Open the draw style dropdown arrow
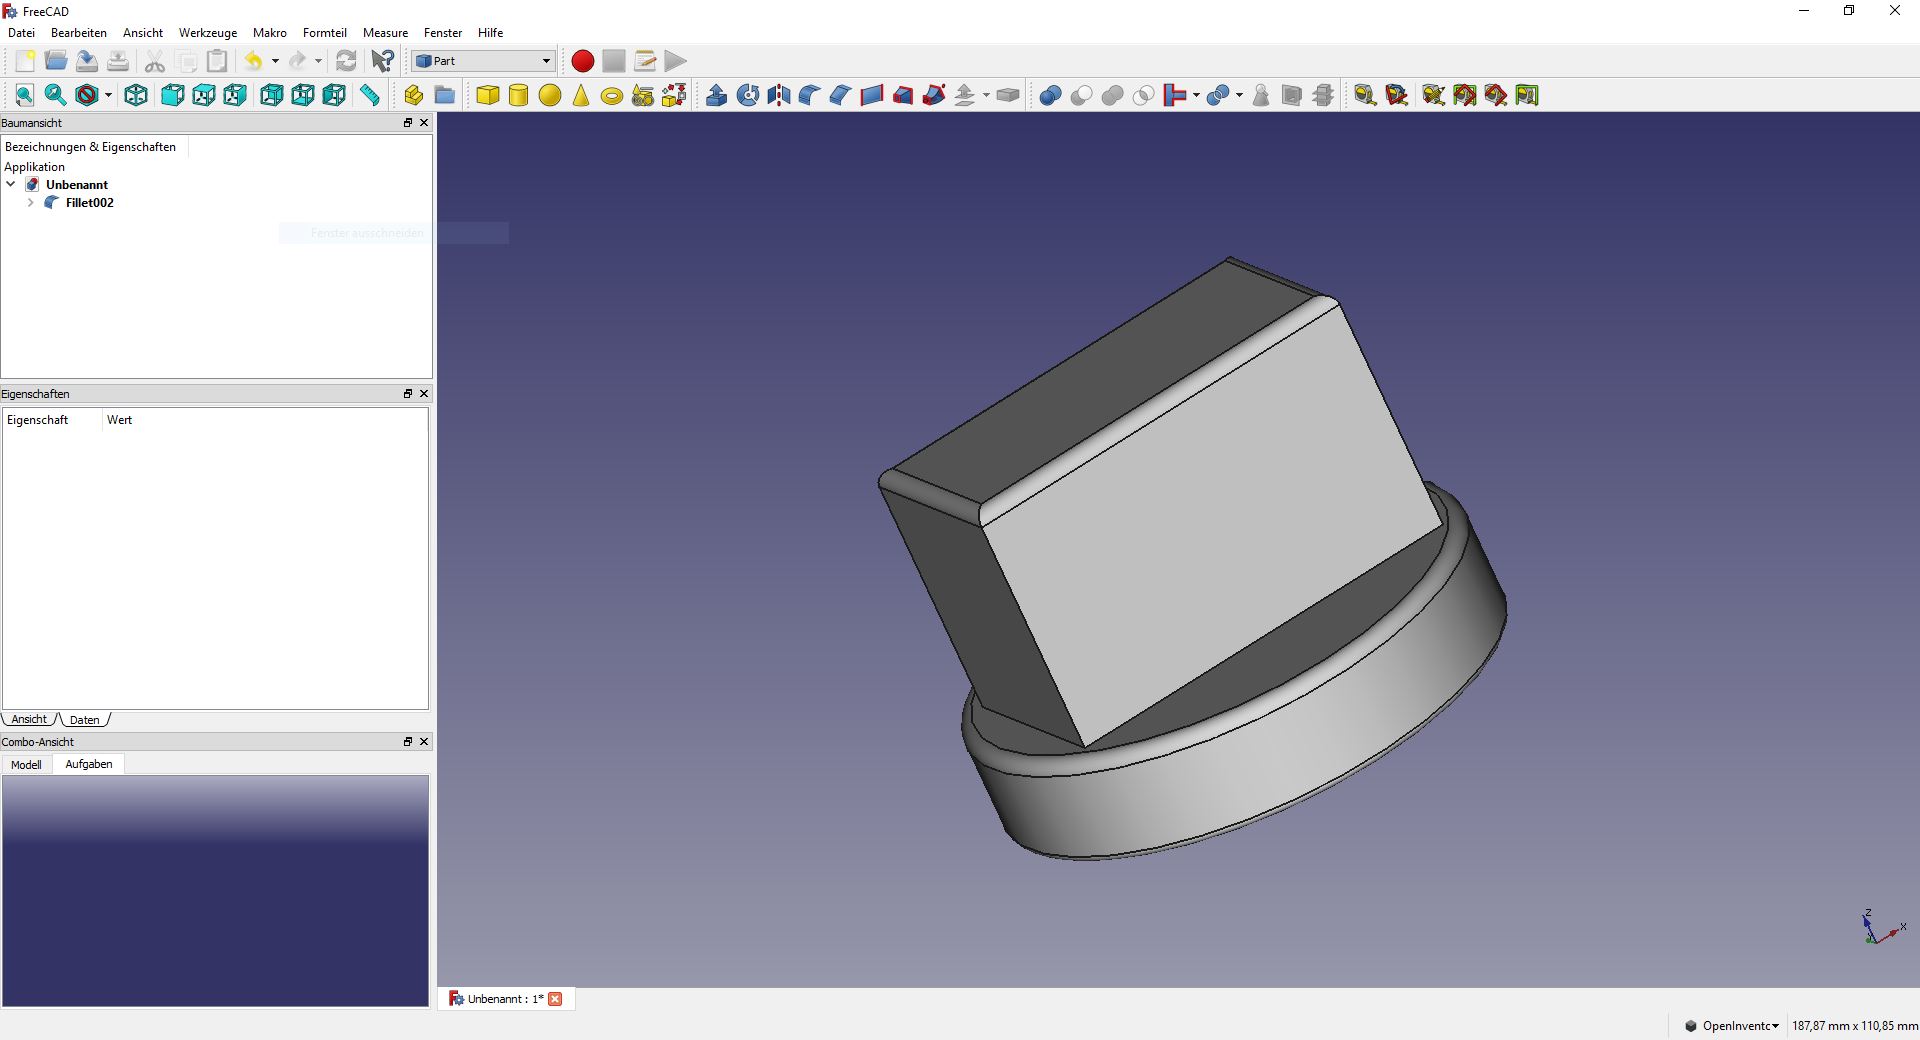The image size is (1920, 1040). [108, 95]
